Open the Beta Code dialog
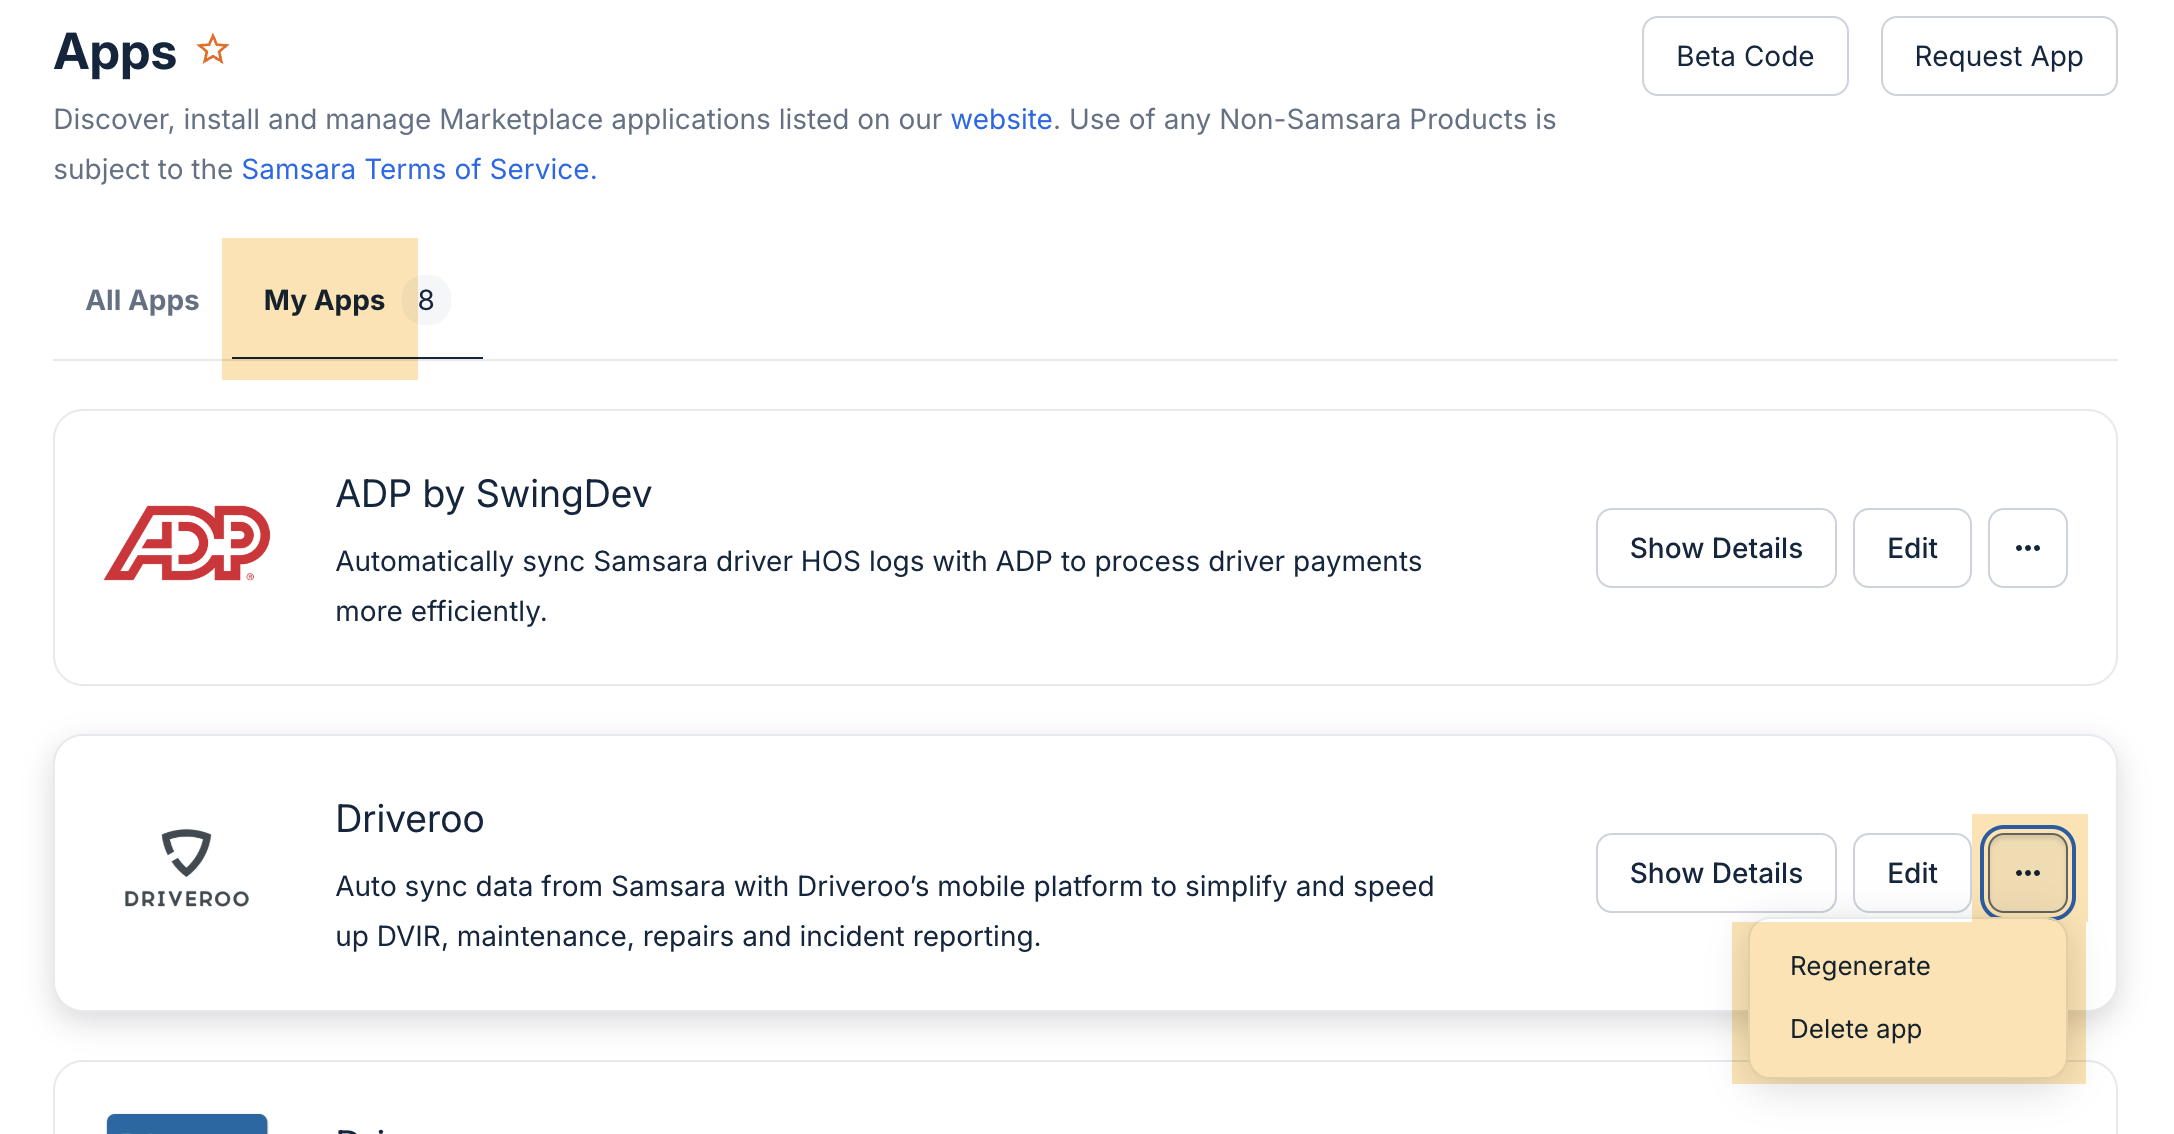 click(x=1745, y=56)
